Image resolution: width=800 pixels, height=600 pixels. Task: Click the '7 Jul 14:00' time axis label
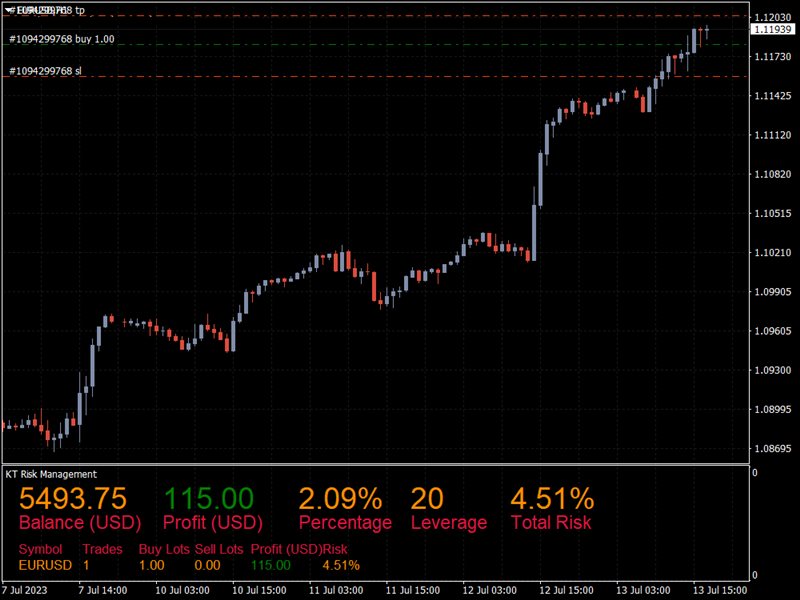pos(103,590)
